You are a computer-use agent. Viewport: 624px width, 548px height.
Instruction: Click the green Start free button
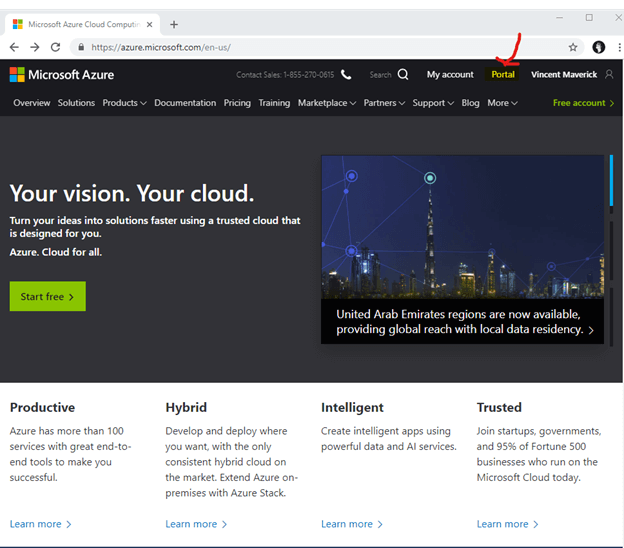click(x=48, y=296)
